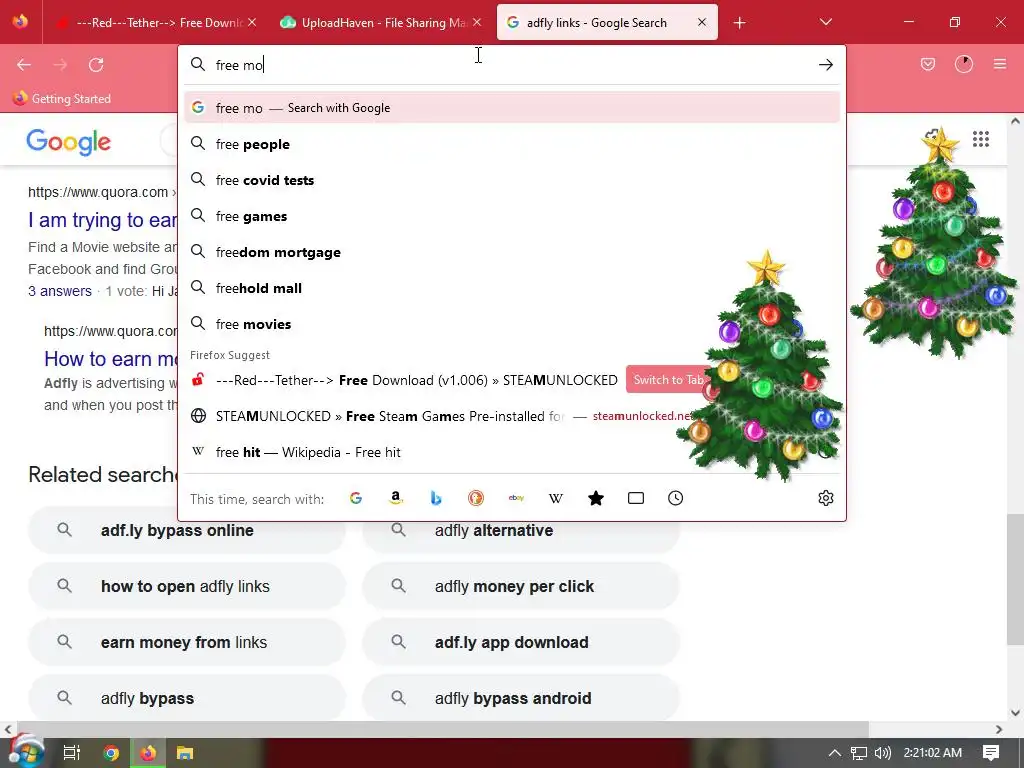Search related 'adfly alternative'
Image resolution: width=1024 pixels, height=768 pixels.
pyautogui.click(x=520, y=530)
